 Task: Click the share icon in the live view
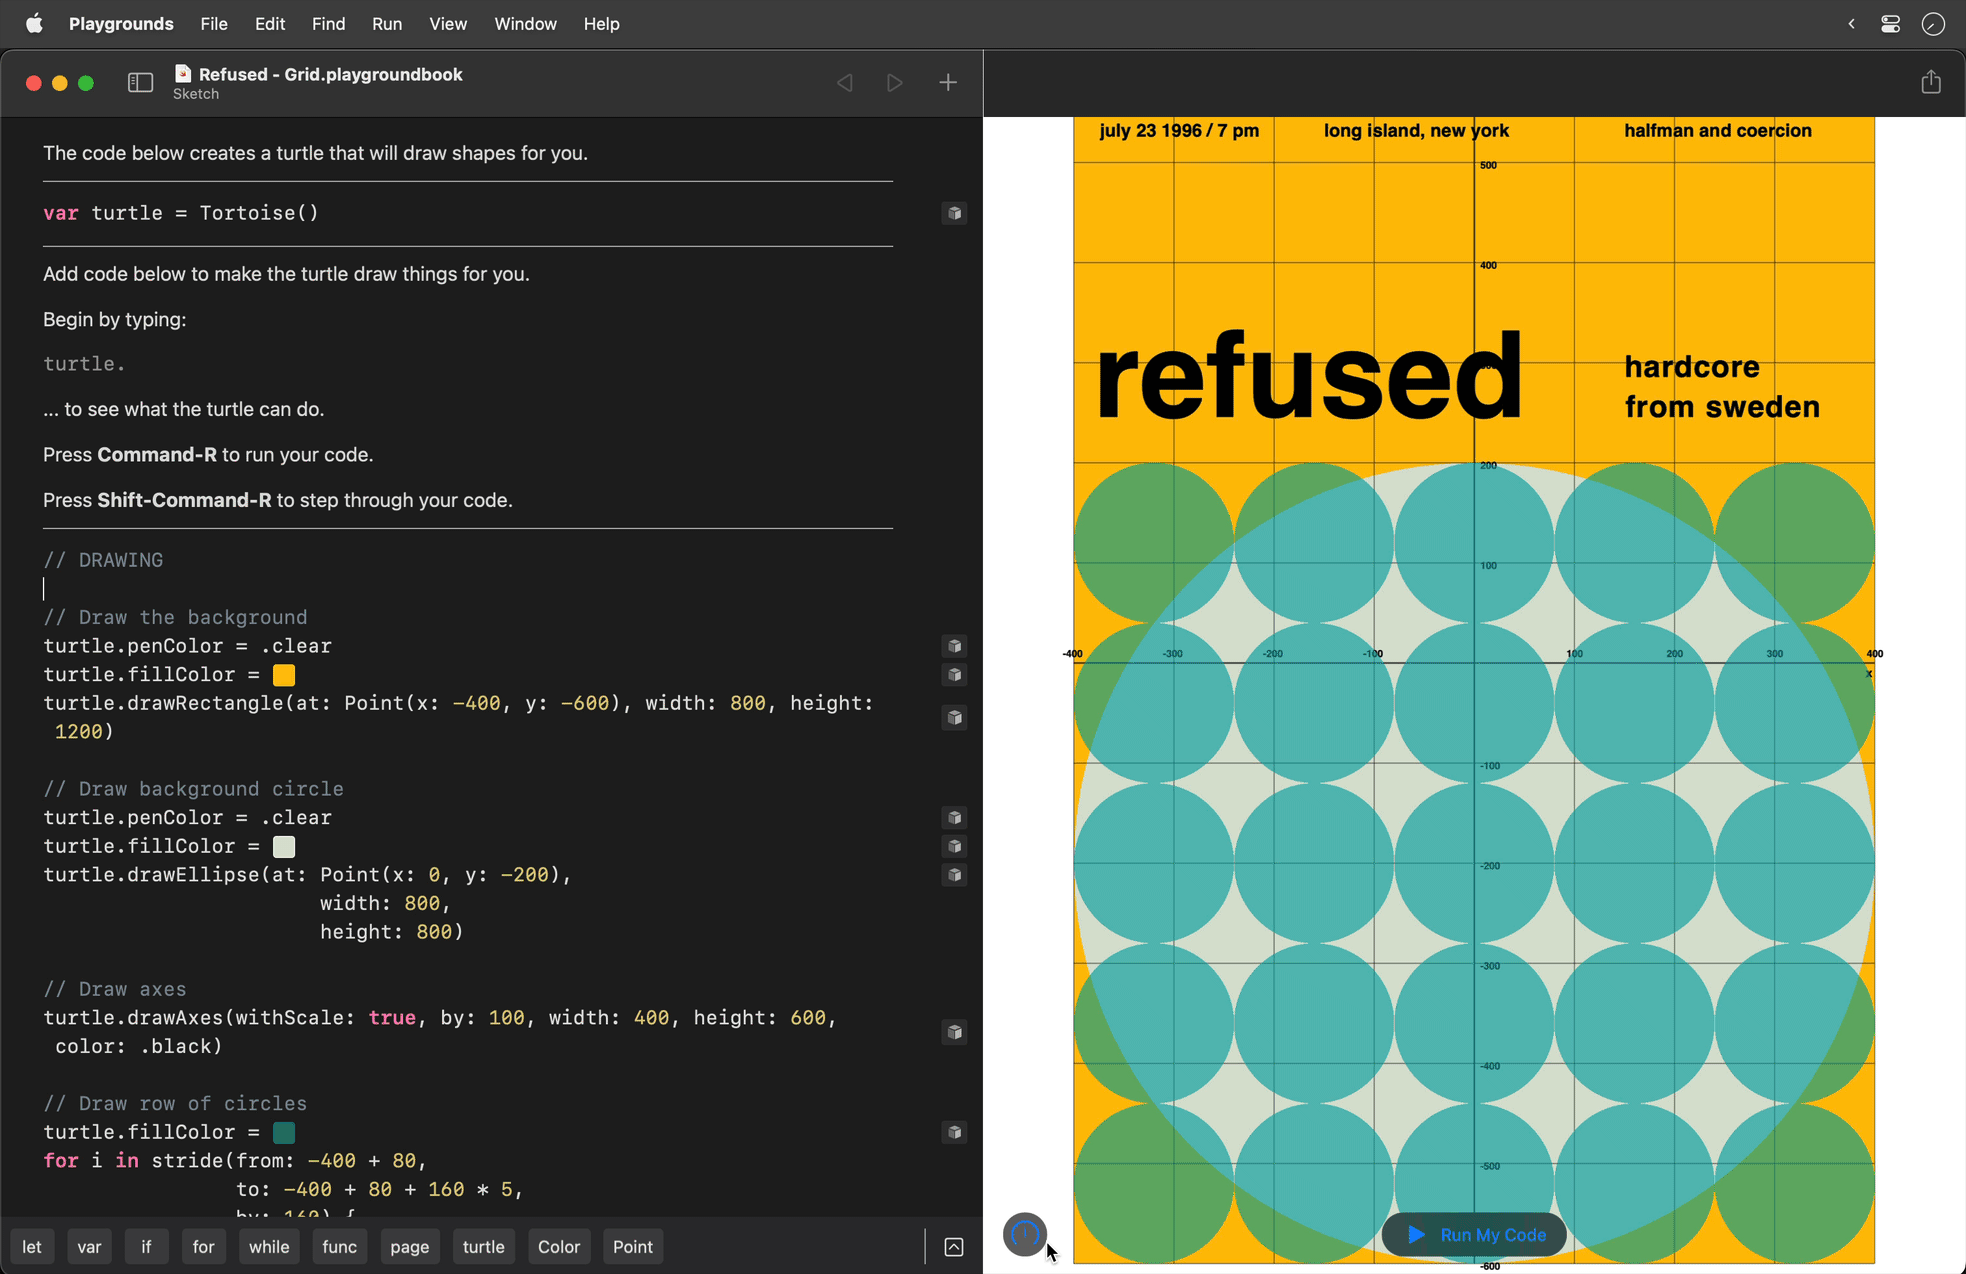click(1931, 82)
